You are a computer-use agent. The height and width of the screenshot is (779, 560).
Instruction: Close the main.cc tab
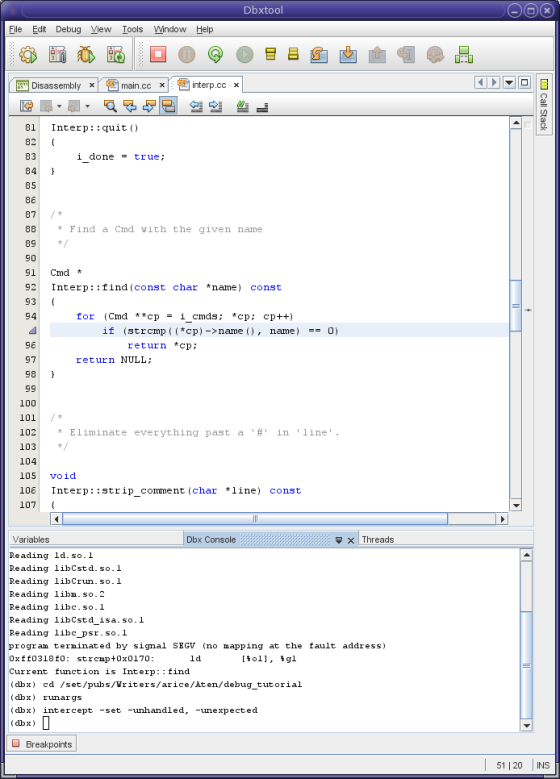click(x=162, y=85)
